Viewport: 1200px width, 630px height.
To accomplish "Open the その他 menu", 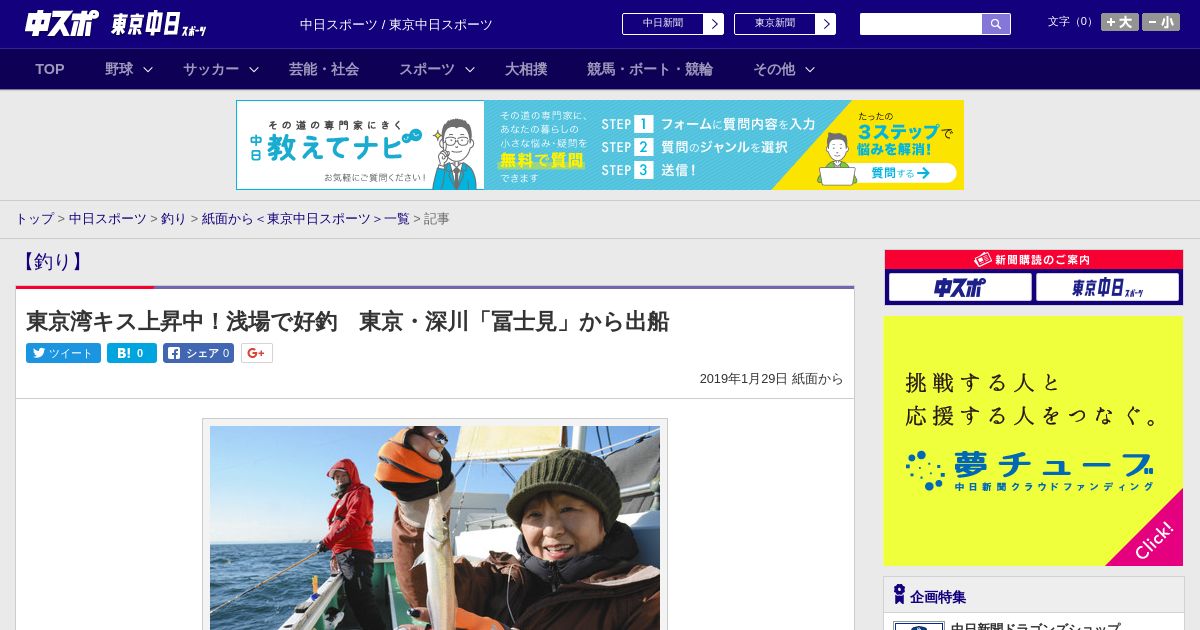I will [x=774, y=69].
